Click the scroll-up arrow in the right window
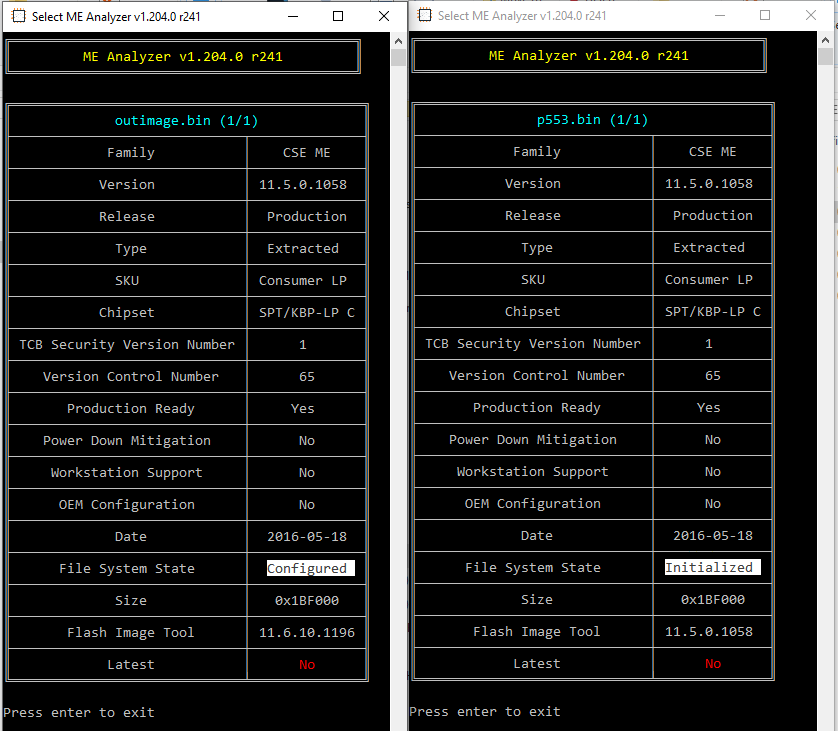This screenshot has height=731, width=838. click(x=825, y=40)
